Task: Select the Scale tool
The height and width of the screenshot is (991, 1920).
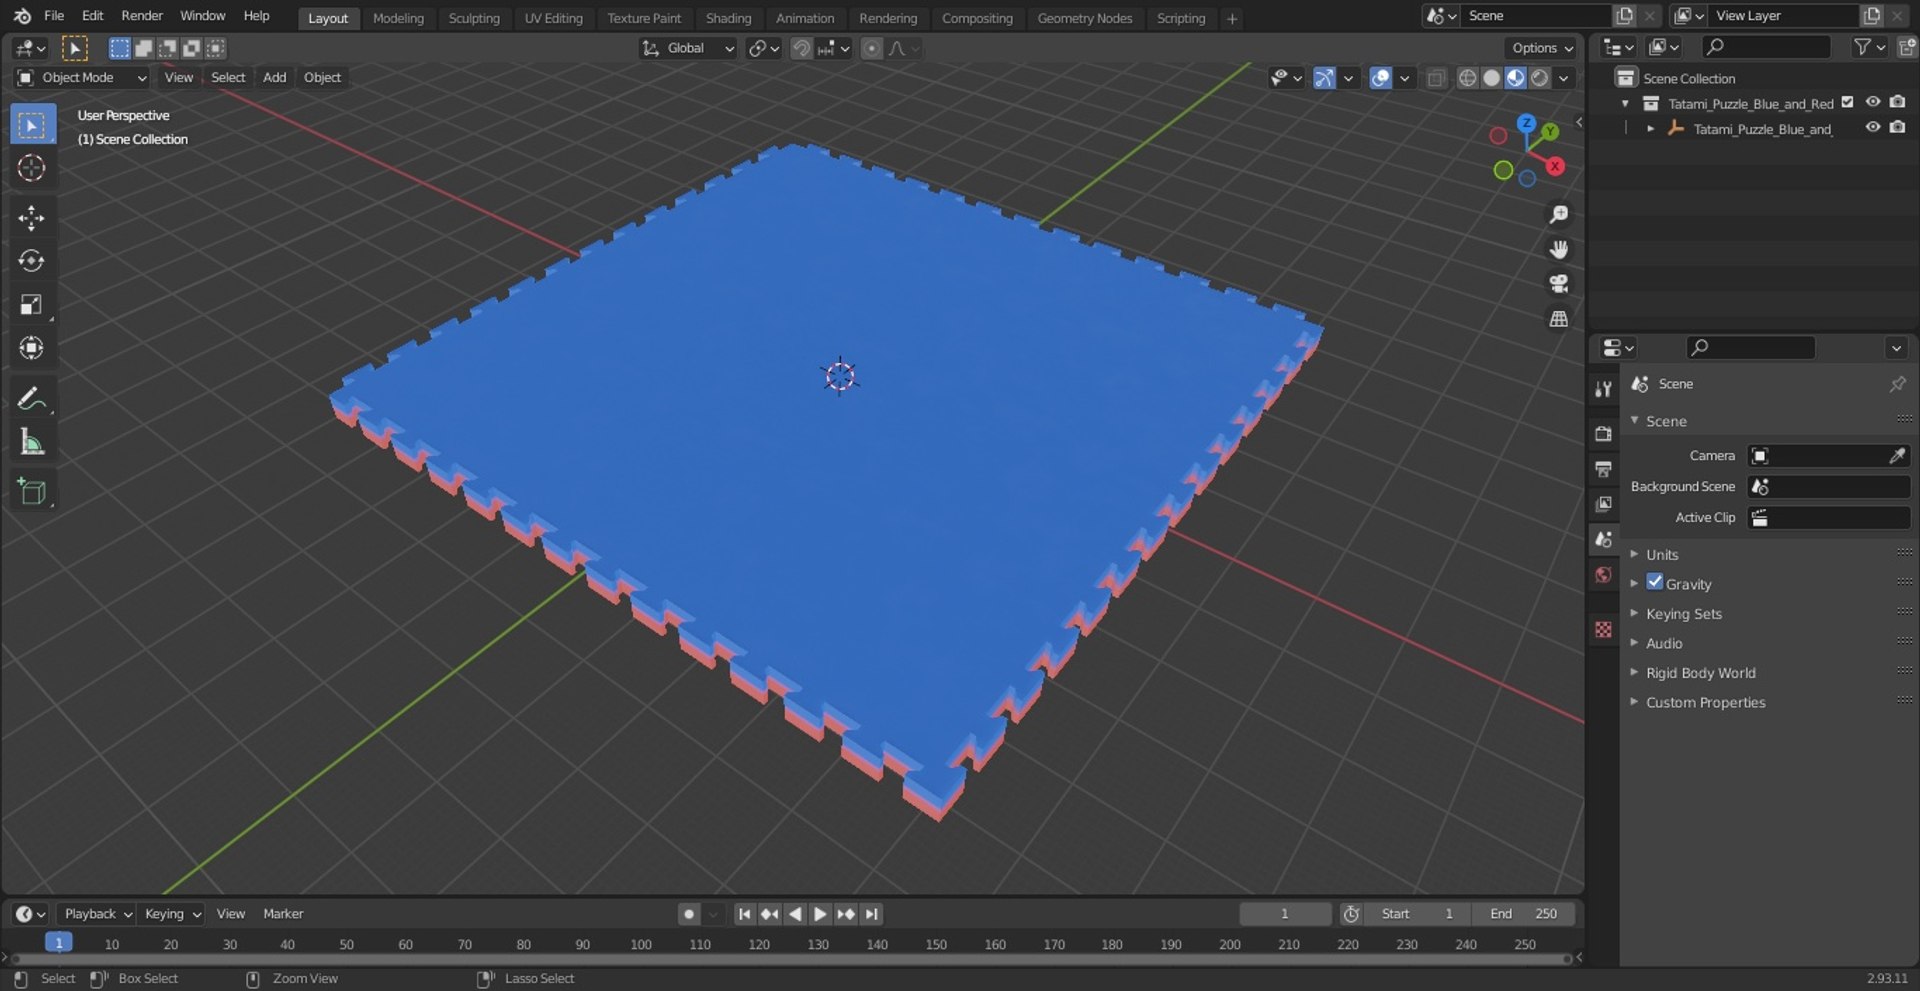Action: [32, 304]
